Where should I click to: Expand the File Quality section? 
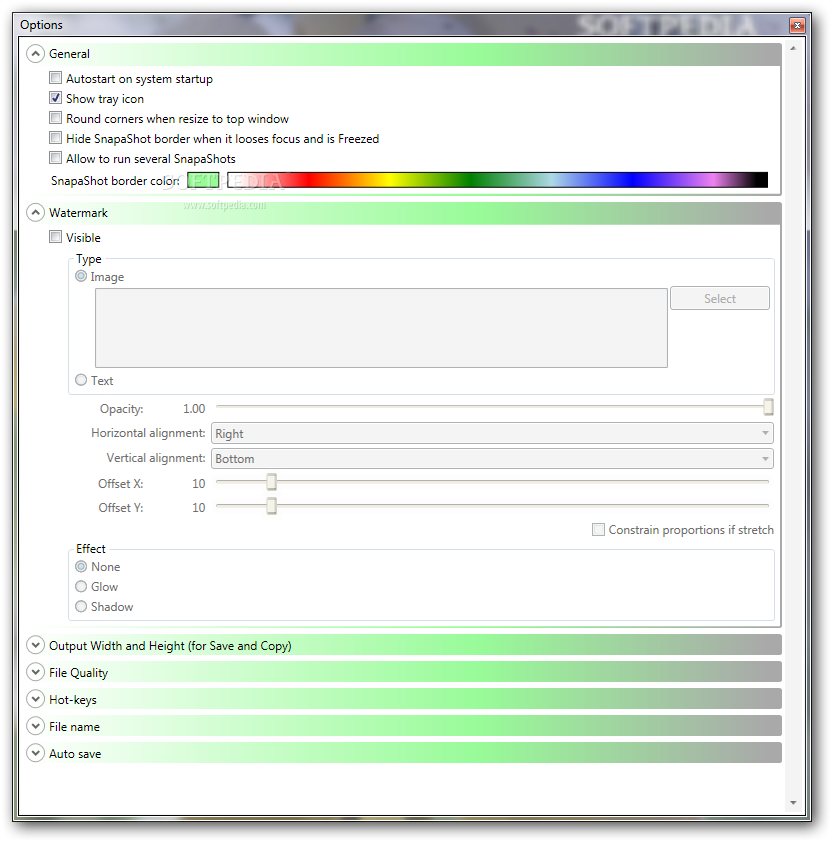tap(35, 672)
